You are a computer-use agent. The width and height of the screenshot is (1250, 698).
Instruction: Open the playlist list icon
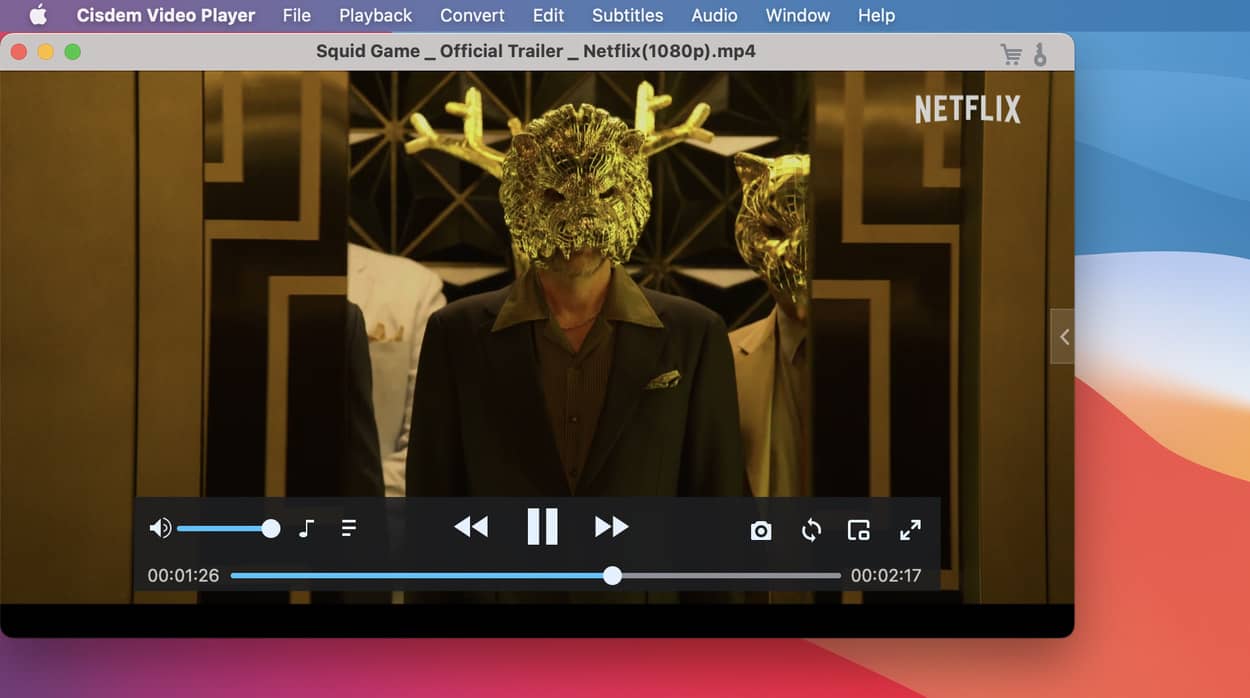pos(349,528)
